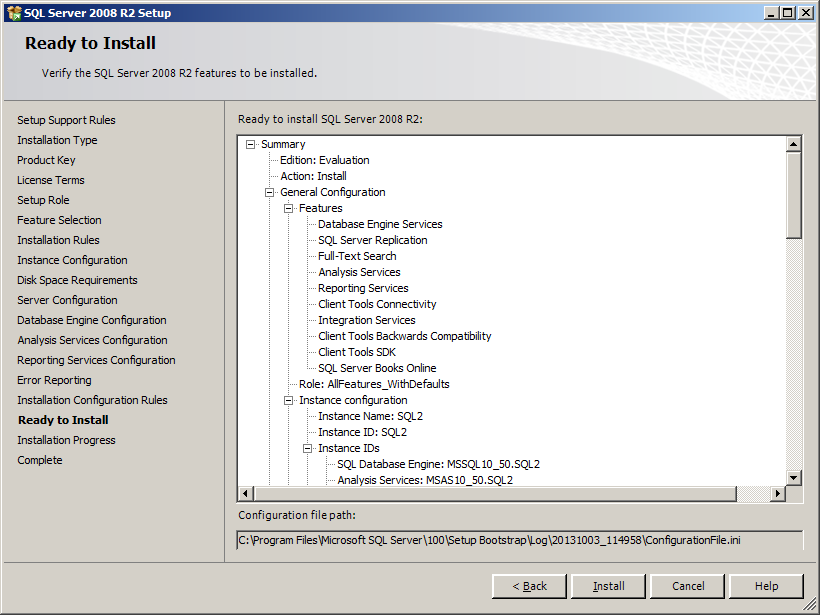Image resolution: width=820 pixels, height=615 pixels.
Task: Select the Instance IDs label
Action: point(349,448)
